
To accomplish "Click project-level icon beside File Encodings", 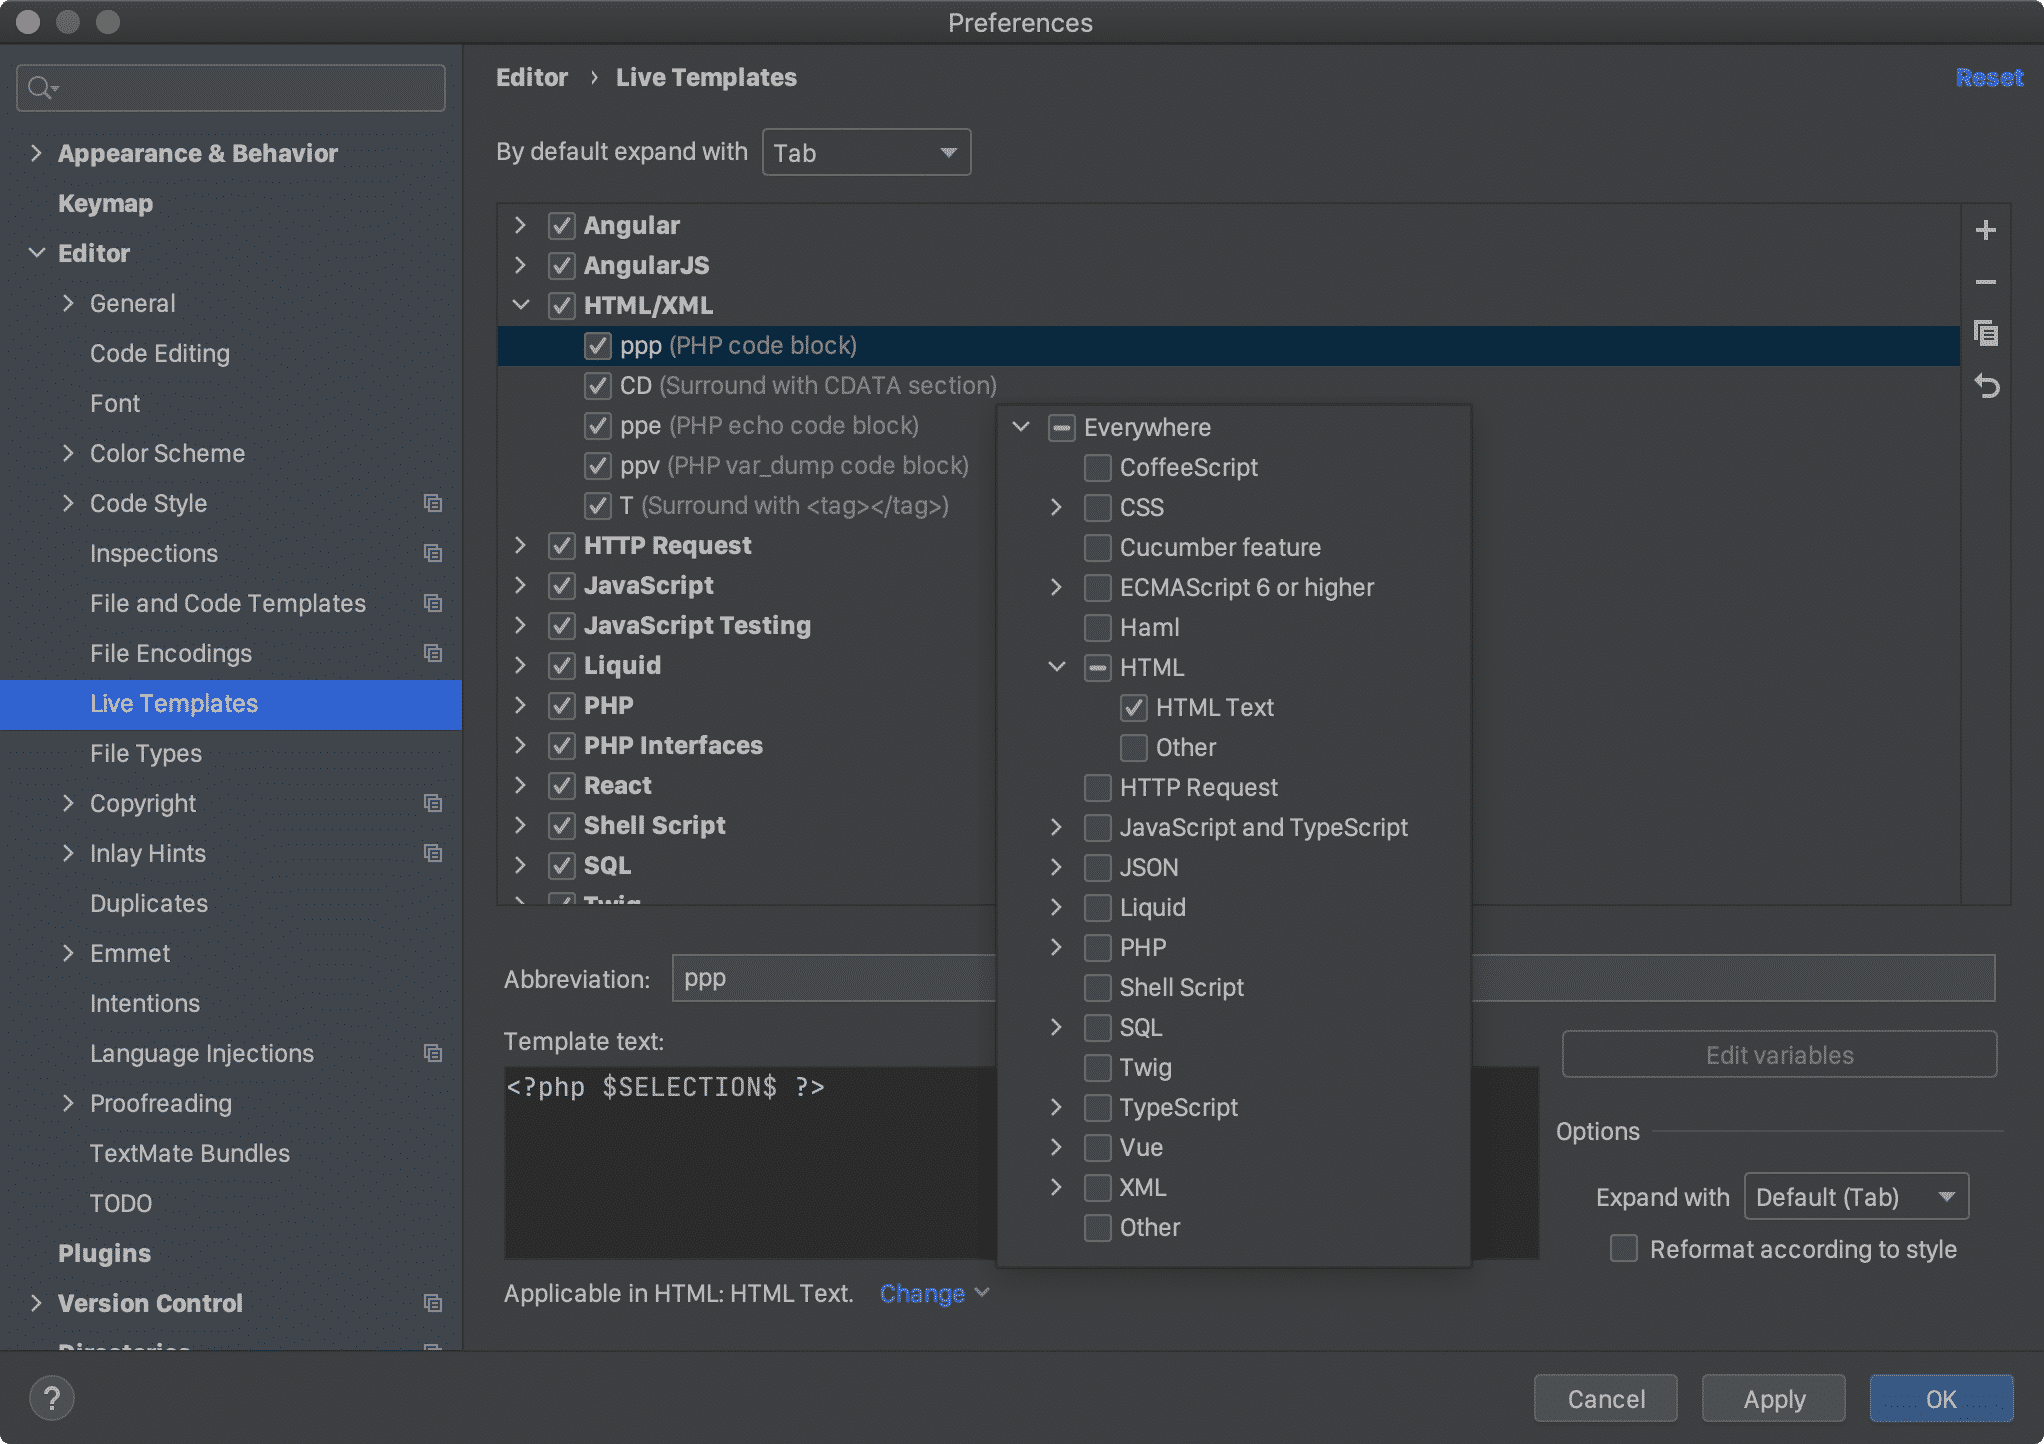I will [433, 653].
